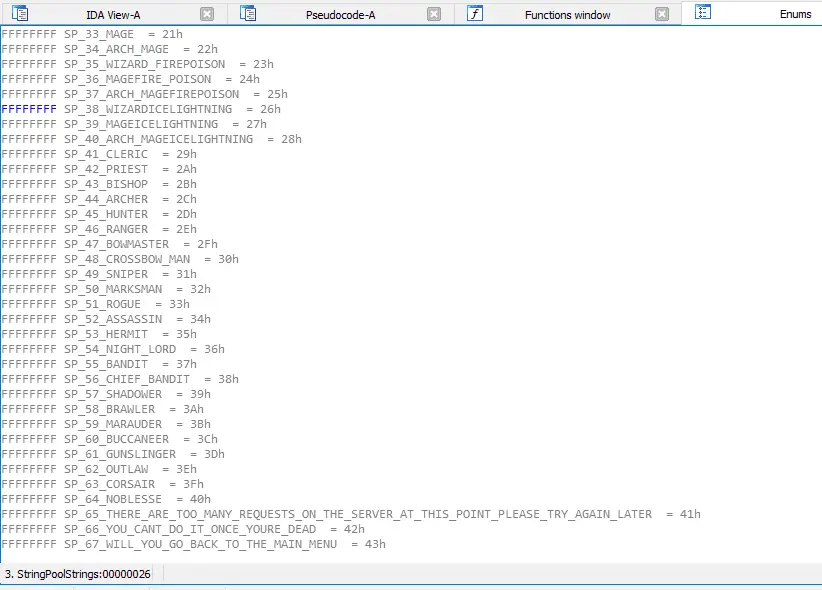Select enum member SP_64_NOBLESSE

coord(113,499)
